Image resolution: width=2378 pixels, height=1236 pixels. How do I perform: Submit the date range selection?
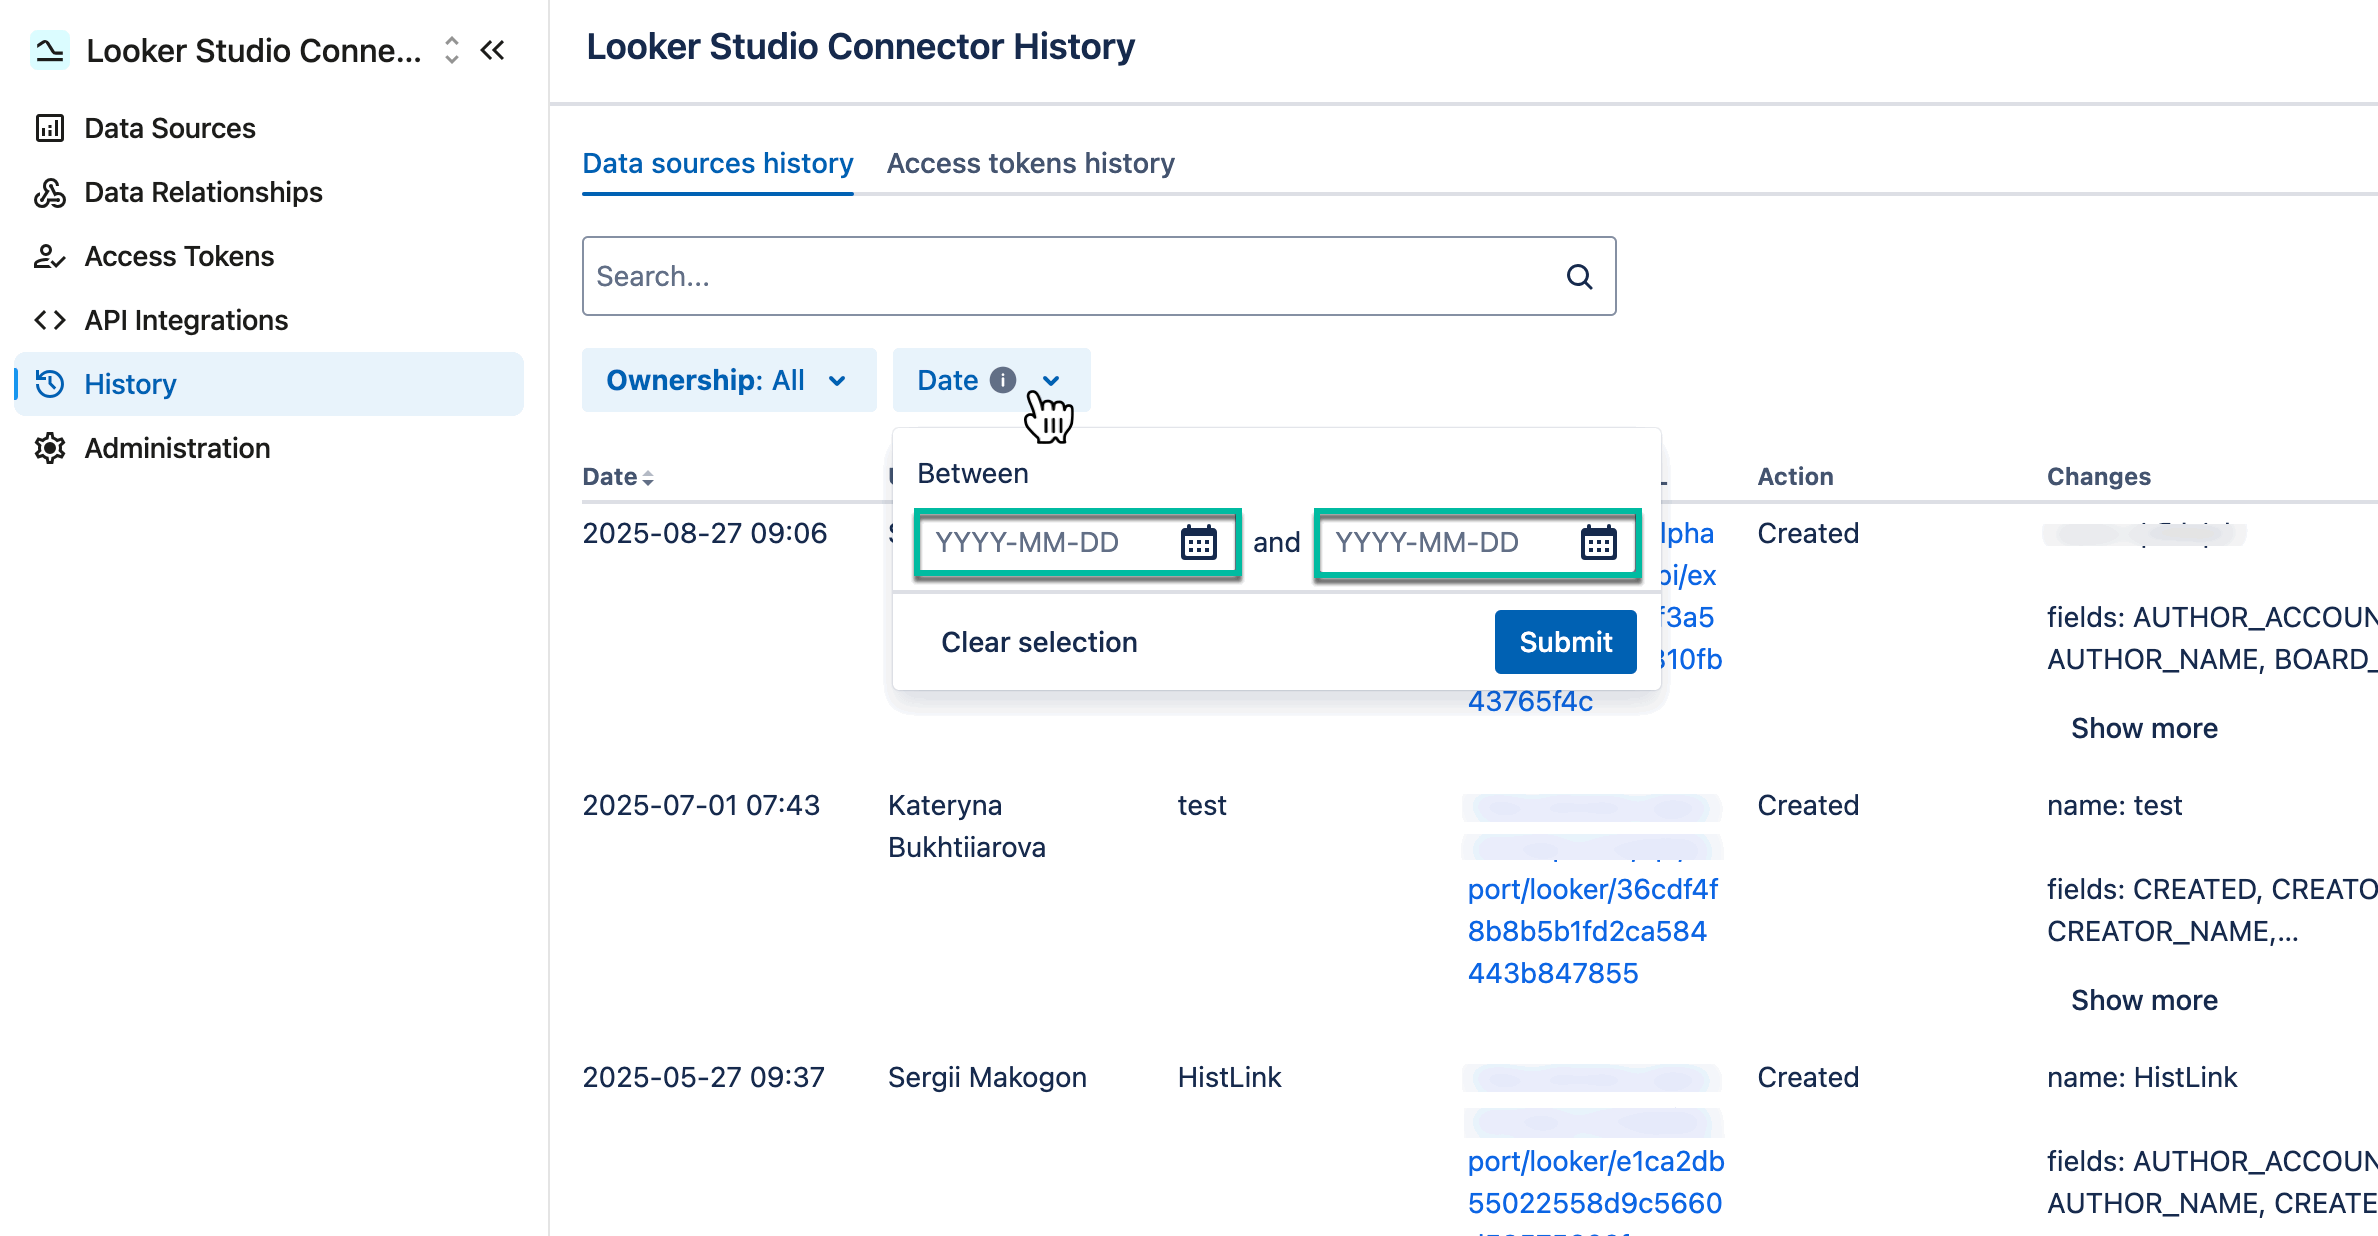coord(1564,641)
